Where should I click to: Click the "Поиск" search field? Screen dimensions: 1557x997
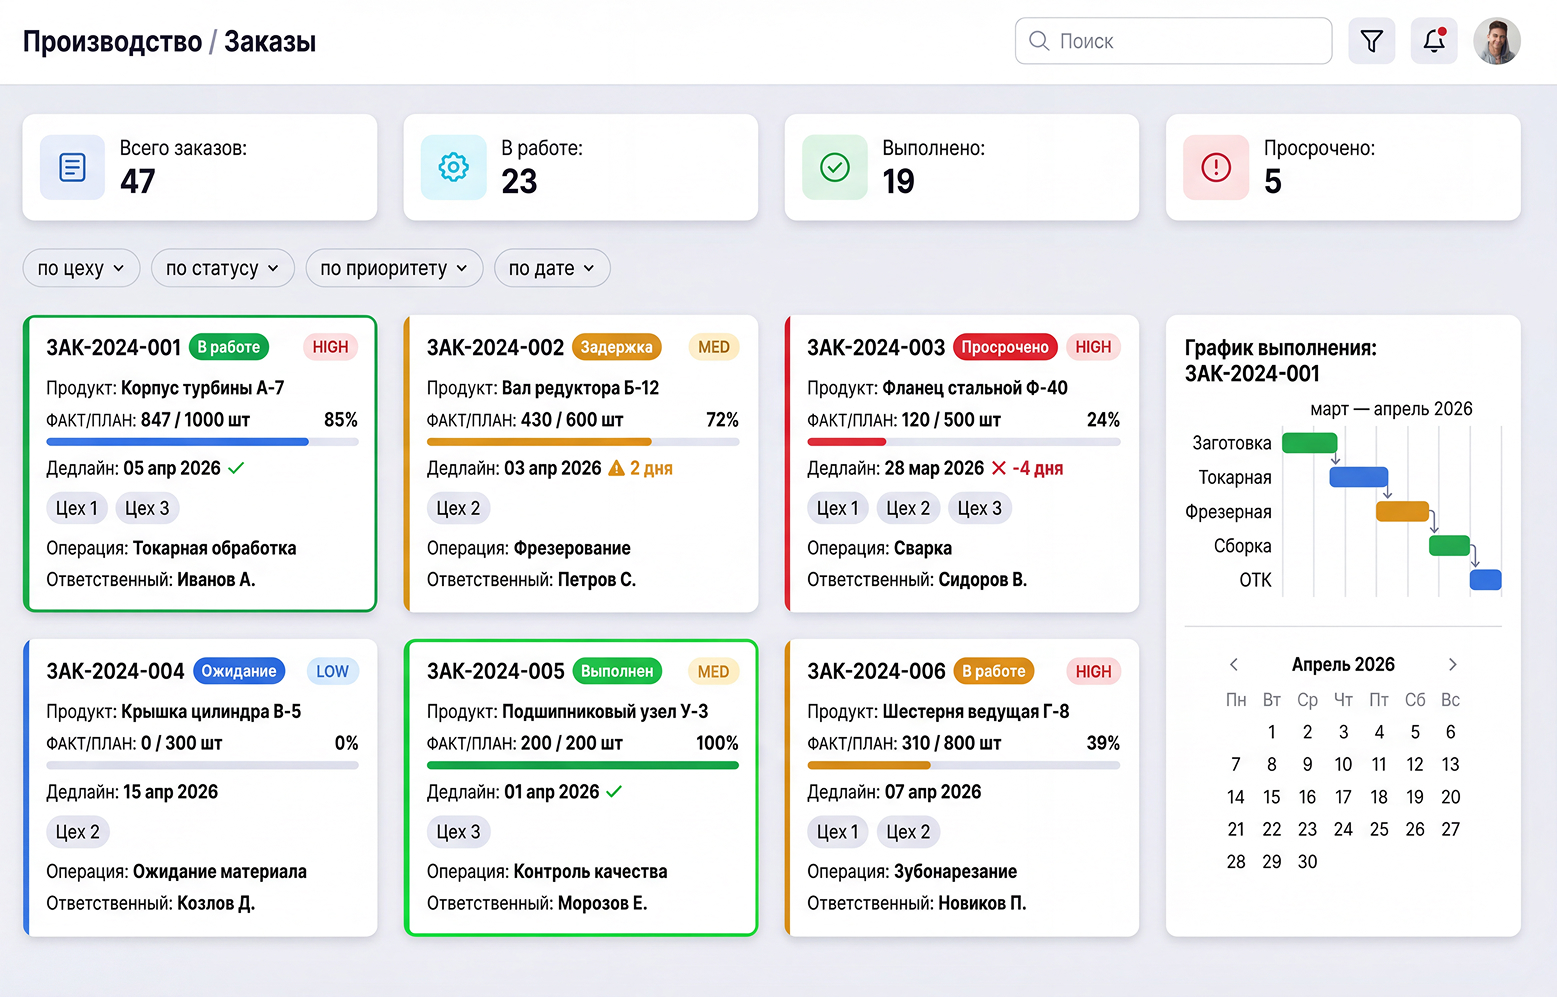coord(1173,41)
